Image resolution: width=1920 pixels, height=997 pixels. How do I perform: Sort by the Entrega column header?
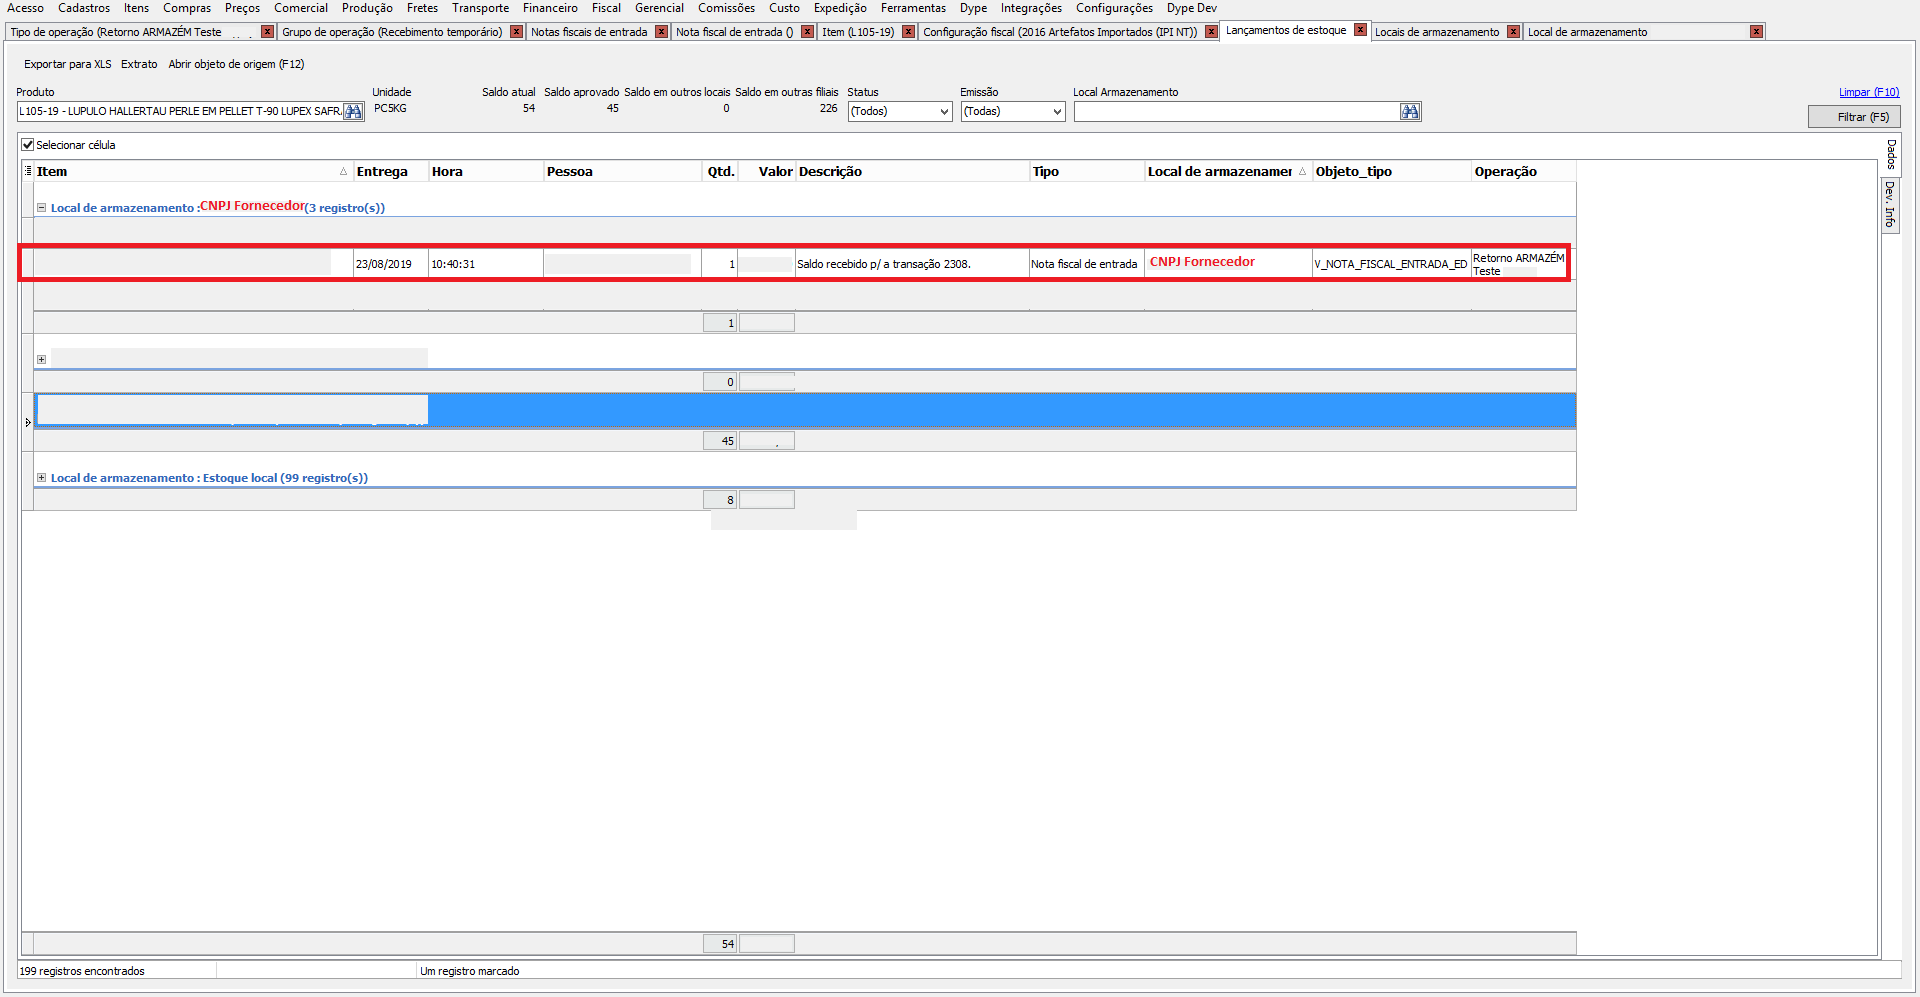coord(391,172)
